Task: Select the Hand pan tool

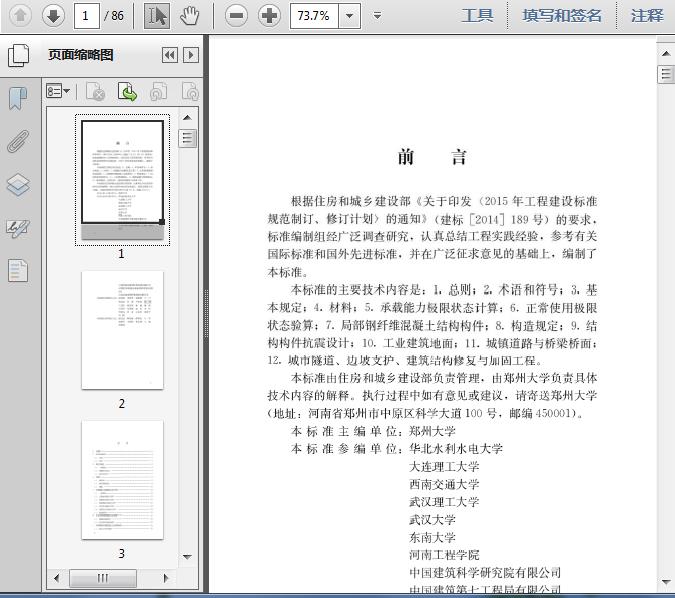Action: 189,15
